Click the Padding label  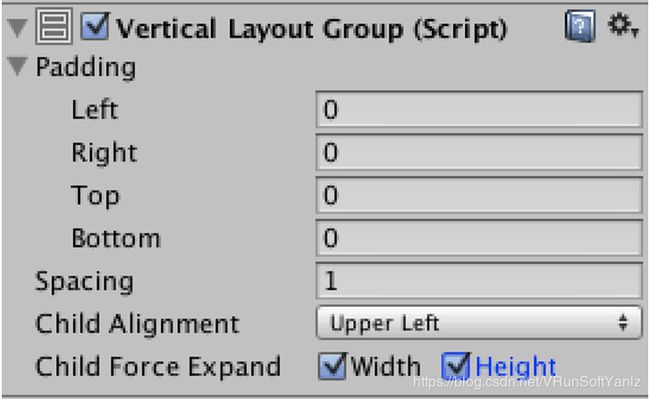click(86, 67)
